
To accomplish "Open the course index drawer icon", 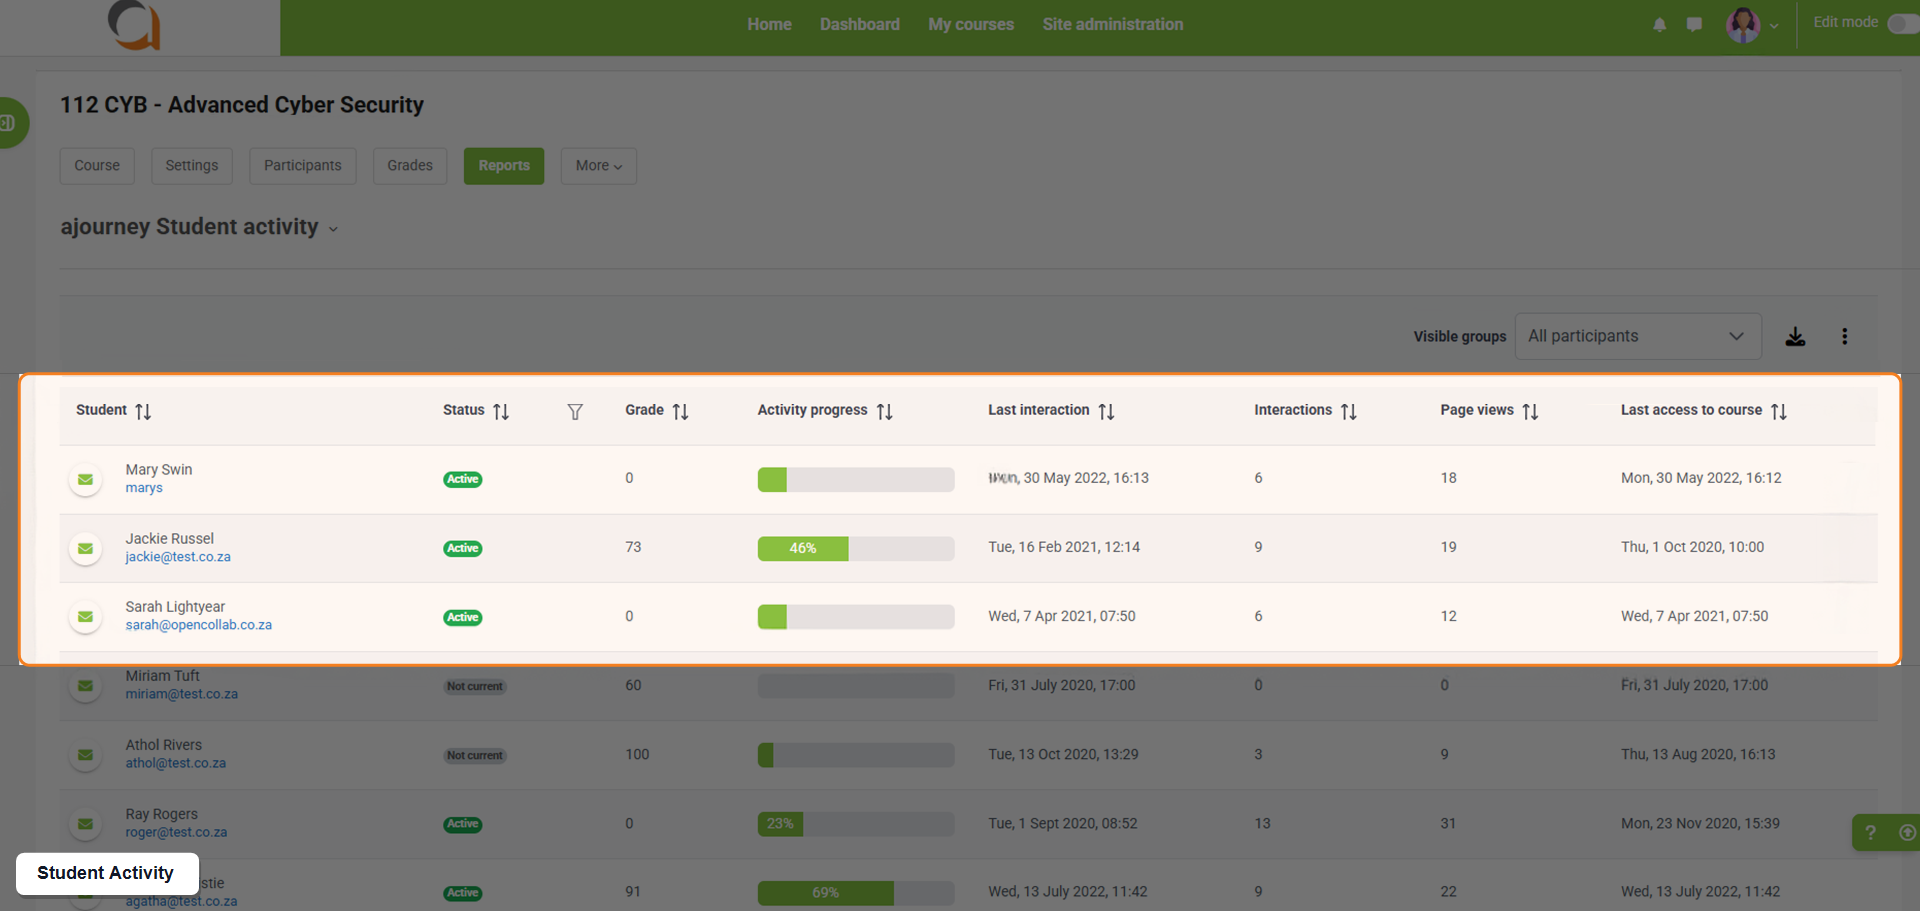I will [x=9, y=123].
